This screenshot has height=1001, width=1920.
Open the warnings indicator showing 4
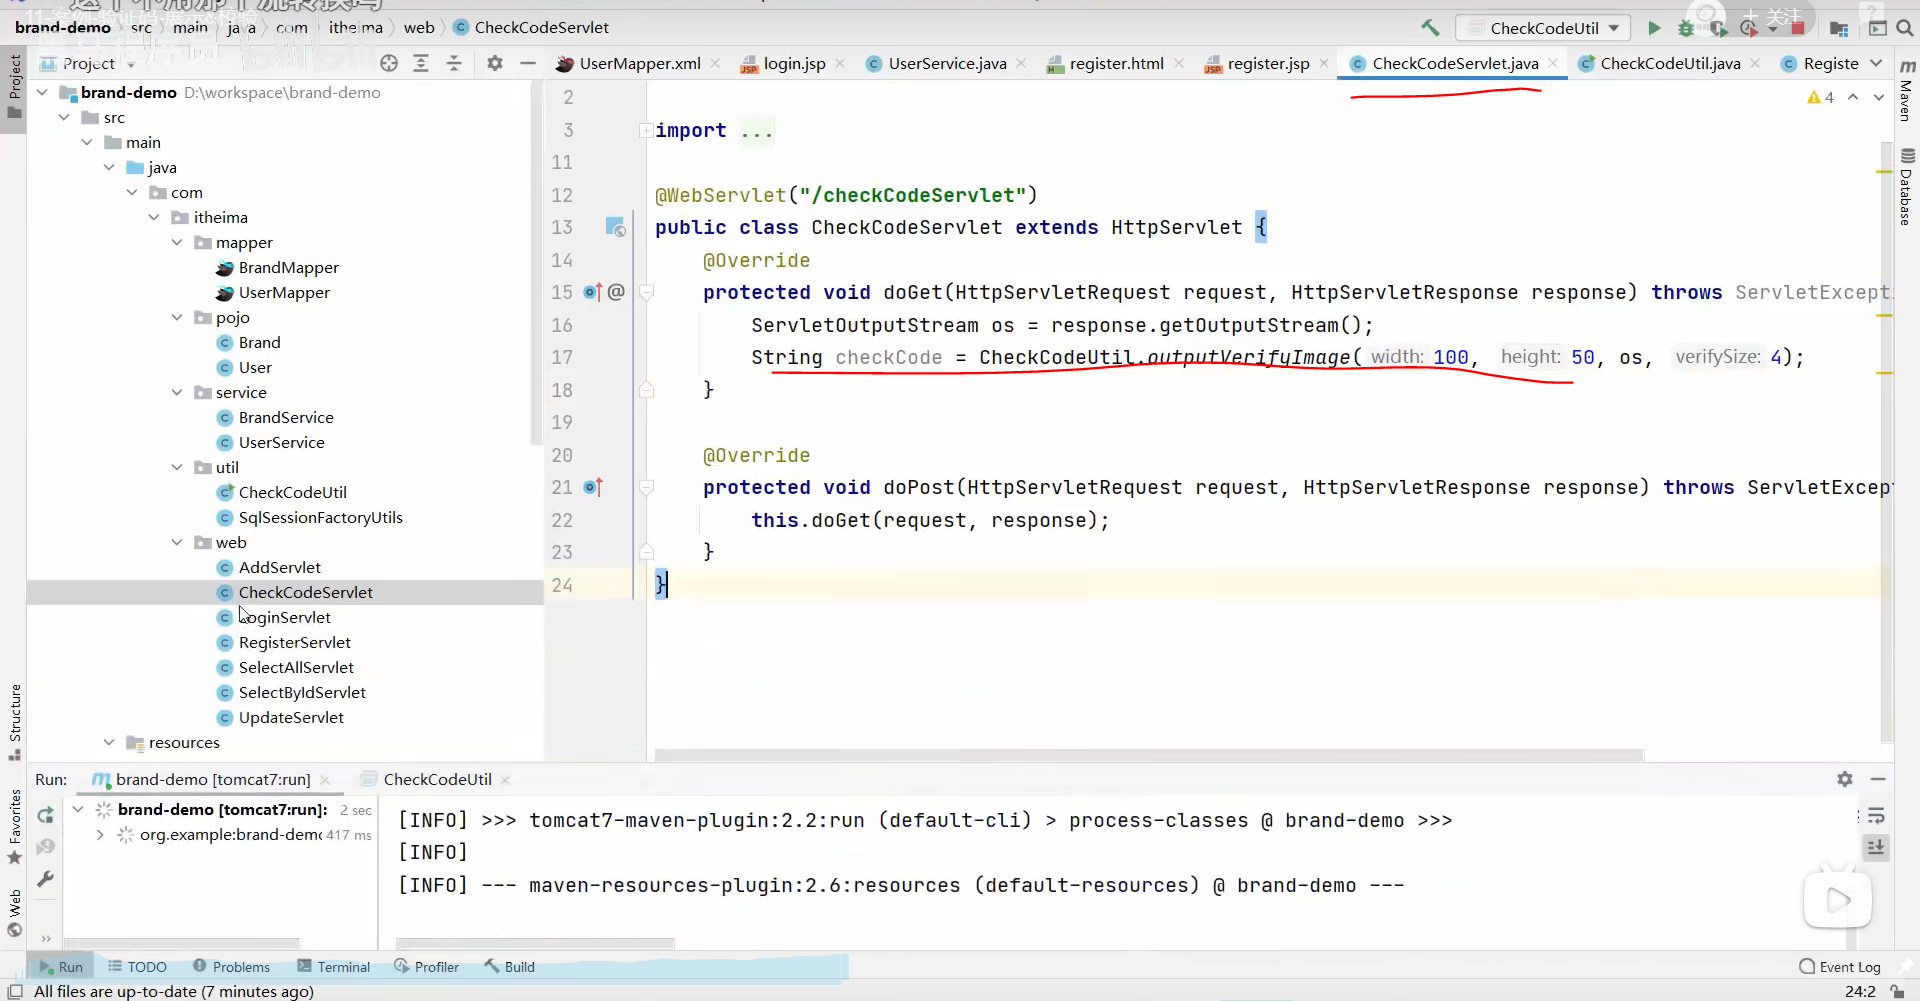1820,97
